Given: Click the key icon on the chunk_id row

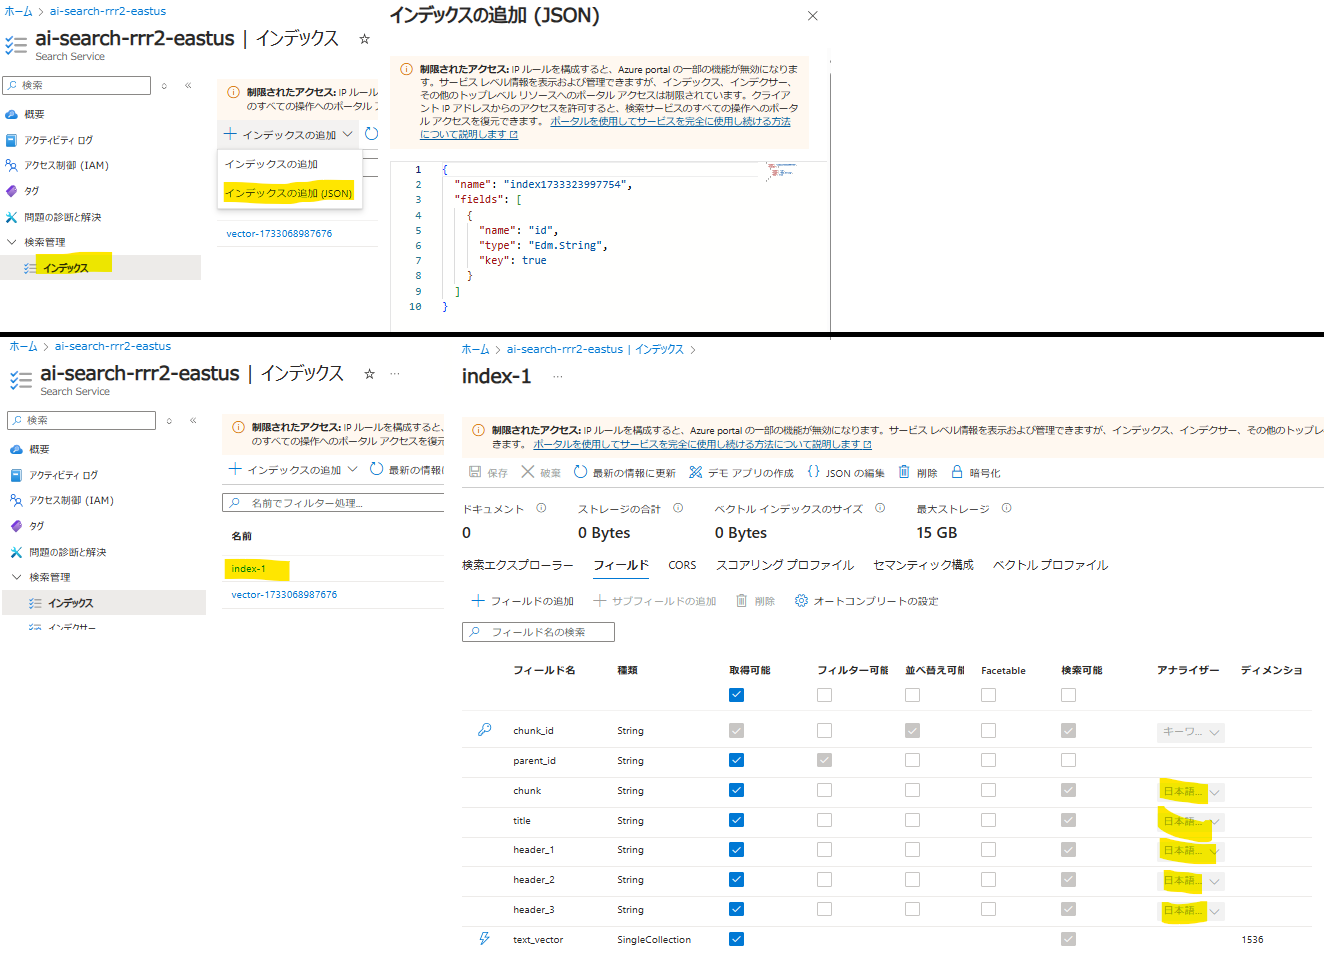Looking at the screenshot, I should pyautogui.click(x=484, y=730).
